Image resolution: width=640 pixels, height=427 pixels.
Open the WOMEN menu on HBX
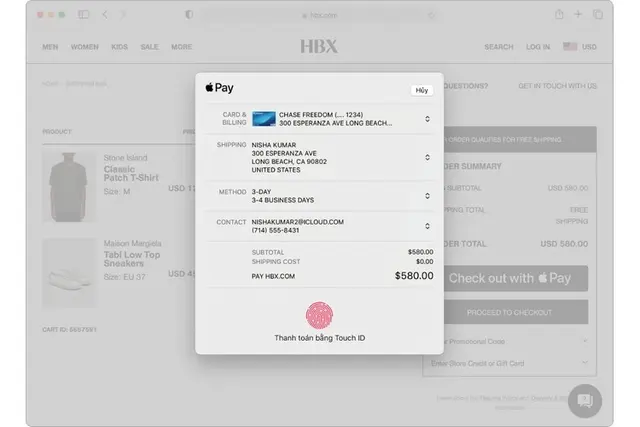click(85, 47)
